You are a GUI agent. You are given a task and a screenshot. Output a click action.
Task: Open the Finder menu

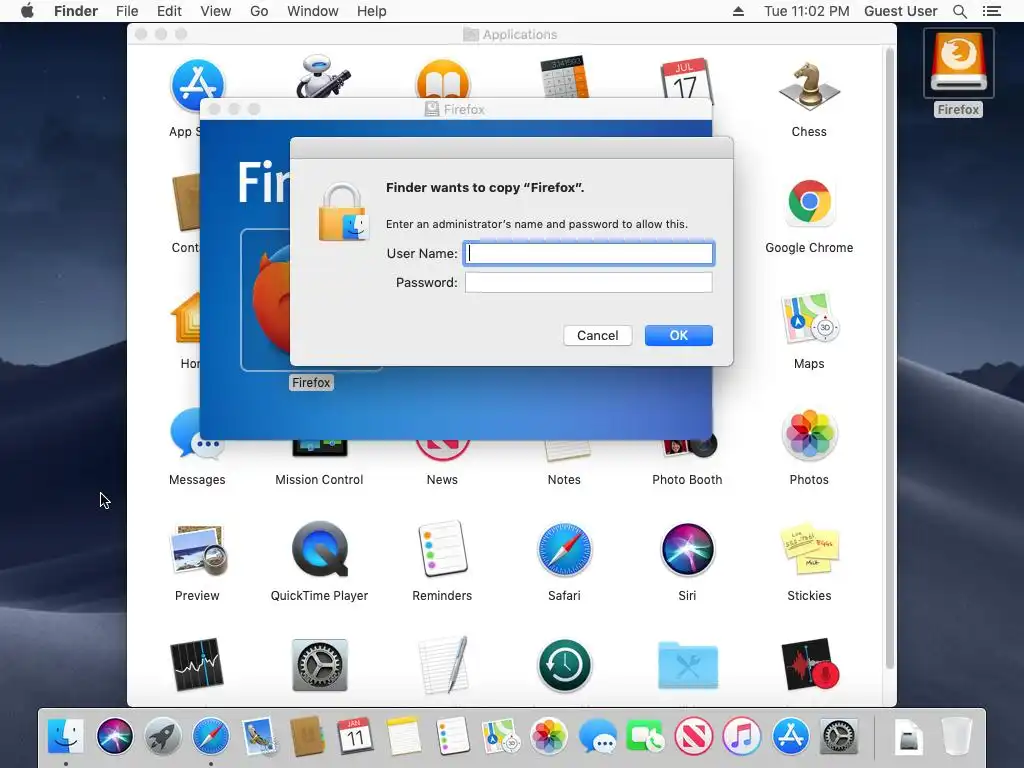click(76, 11)
